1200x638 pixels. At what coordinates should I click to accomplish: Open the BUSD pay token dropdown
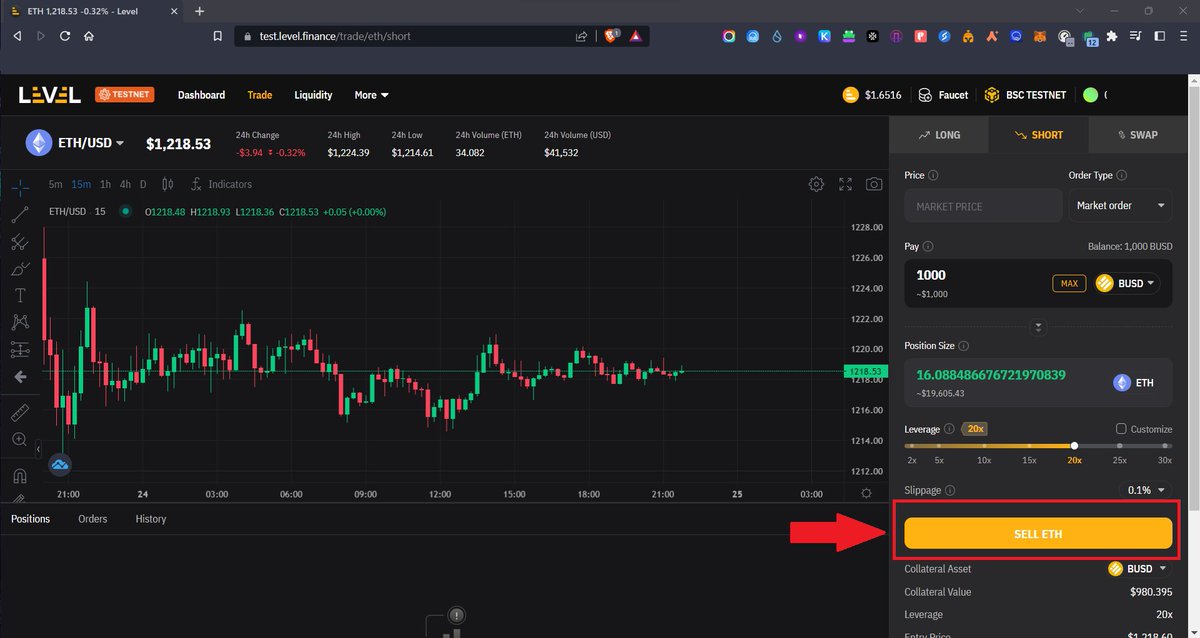point(1126,283)
